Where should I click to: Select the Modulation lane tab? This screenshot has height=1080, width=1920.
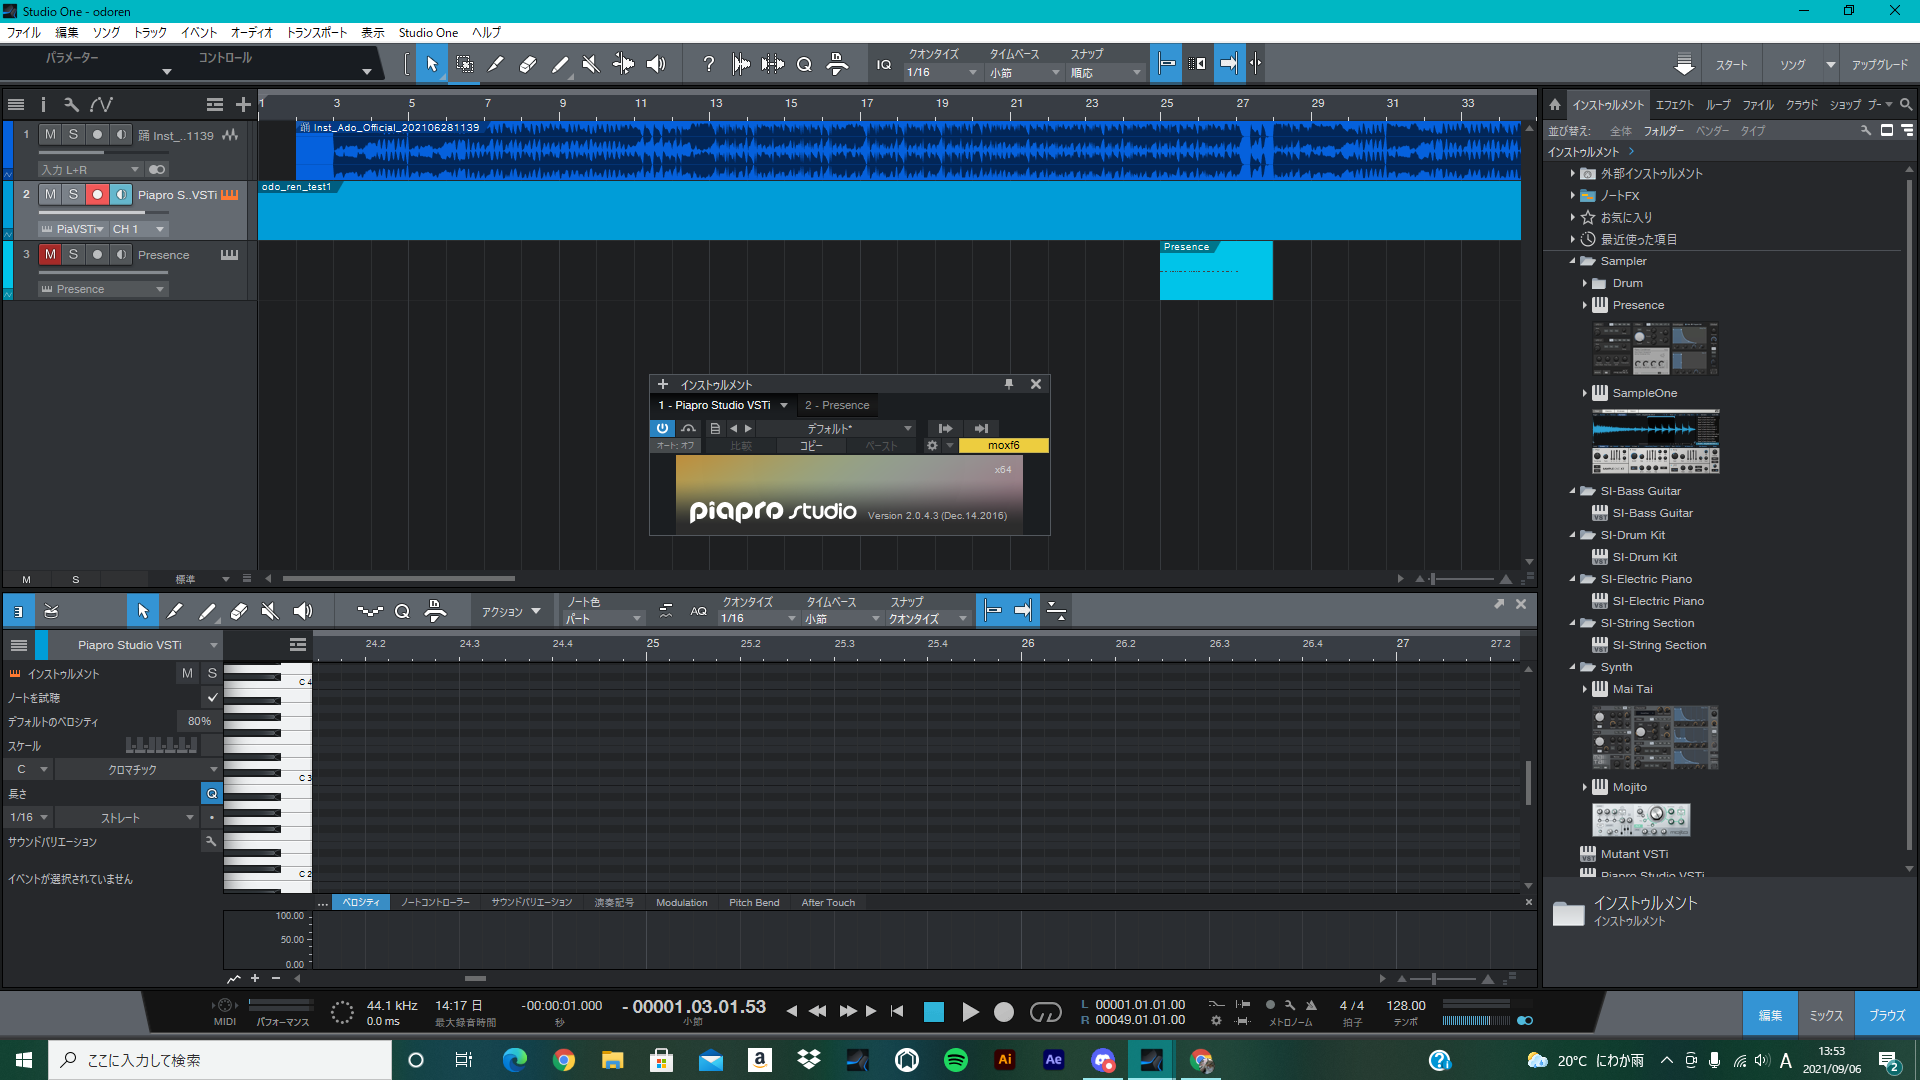point(681,902)
